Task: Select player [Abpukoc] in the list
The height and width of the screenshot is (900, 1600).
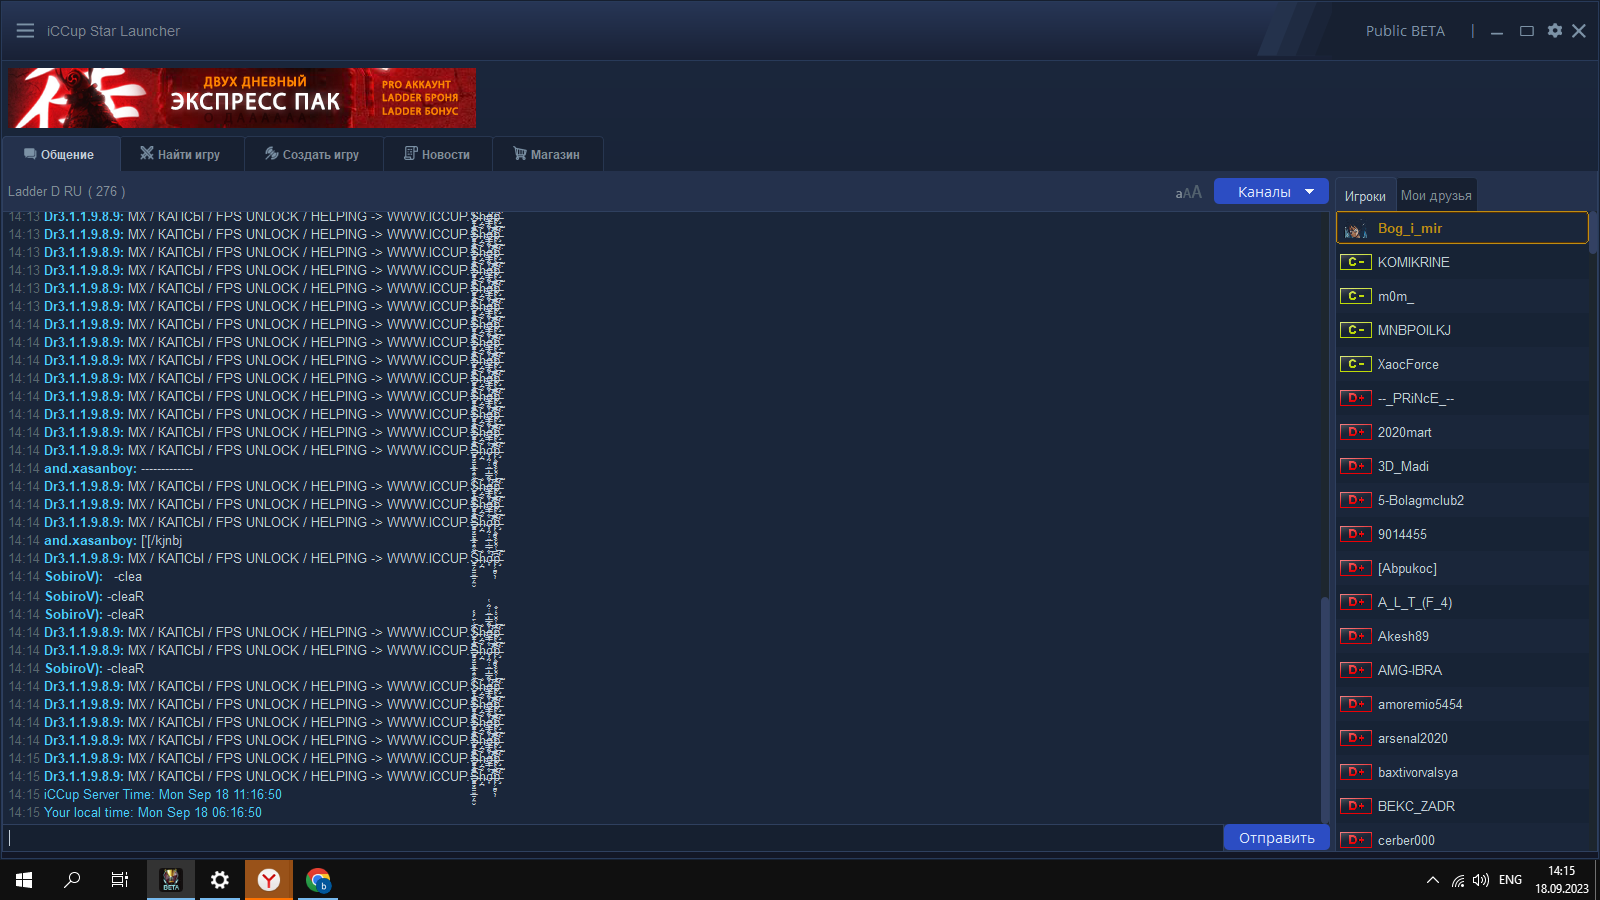Action: click(x=1462, y=568)
